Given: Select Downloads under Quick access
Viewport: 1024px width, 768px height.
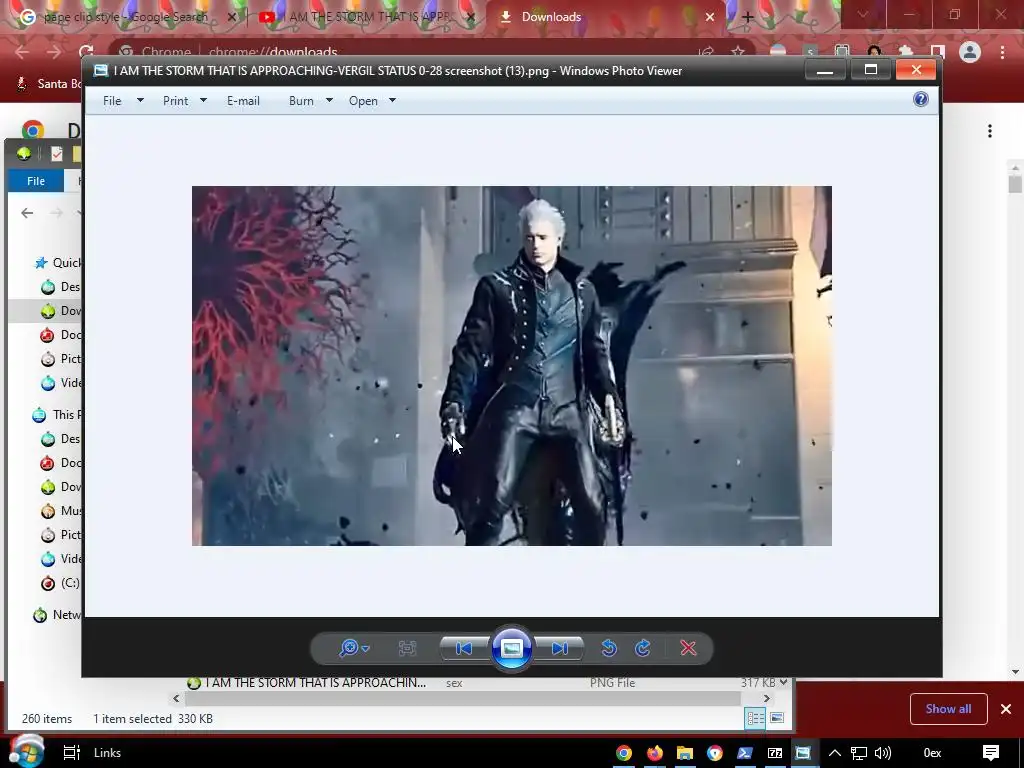Looking at the screenshot, I should click(x=61, y=311).
